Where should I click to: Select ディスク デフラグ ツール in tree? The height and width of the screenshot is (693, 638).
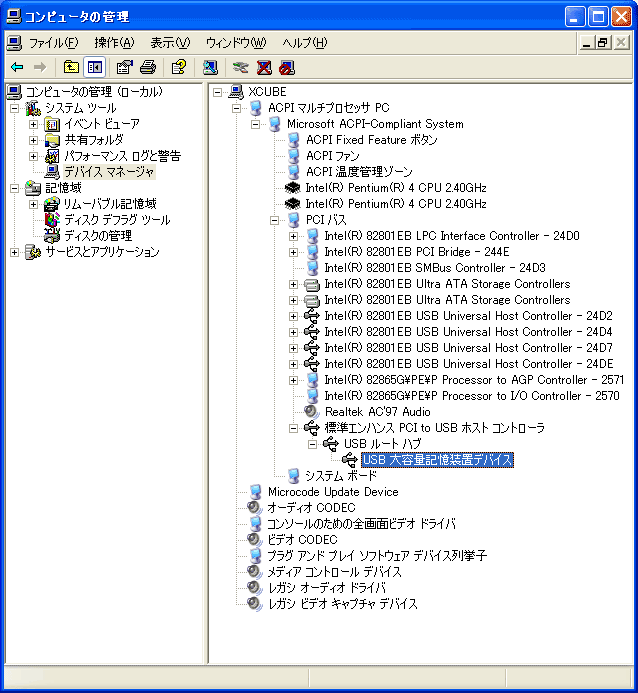pos(117,220)
